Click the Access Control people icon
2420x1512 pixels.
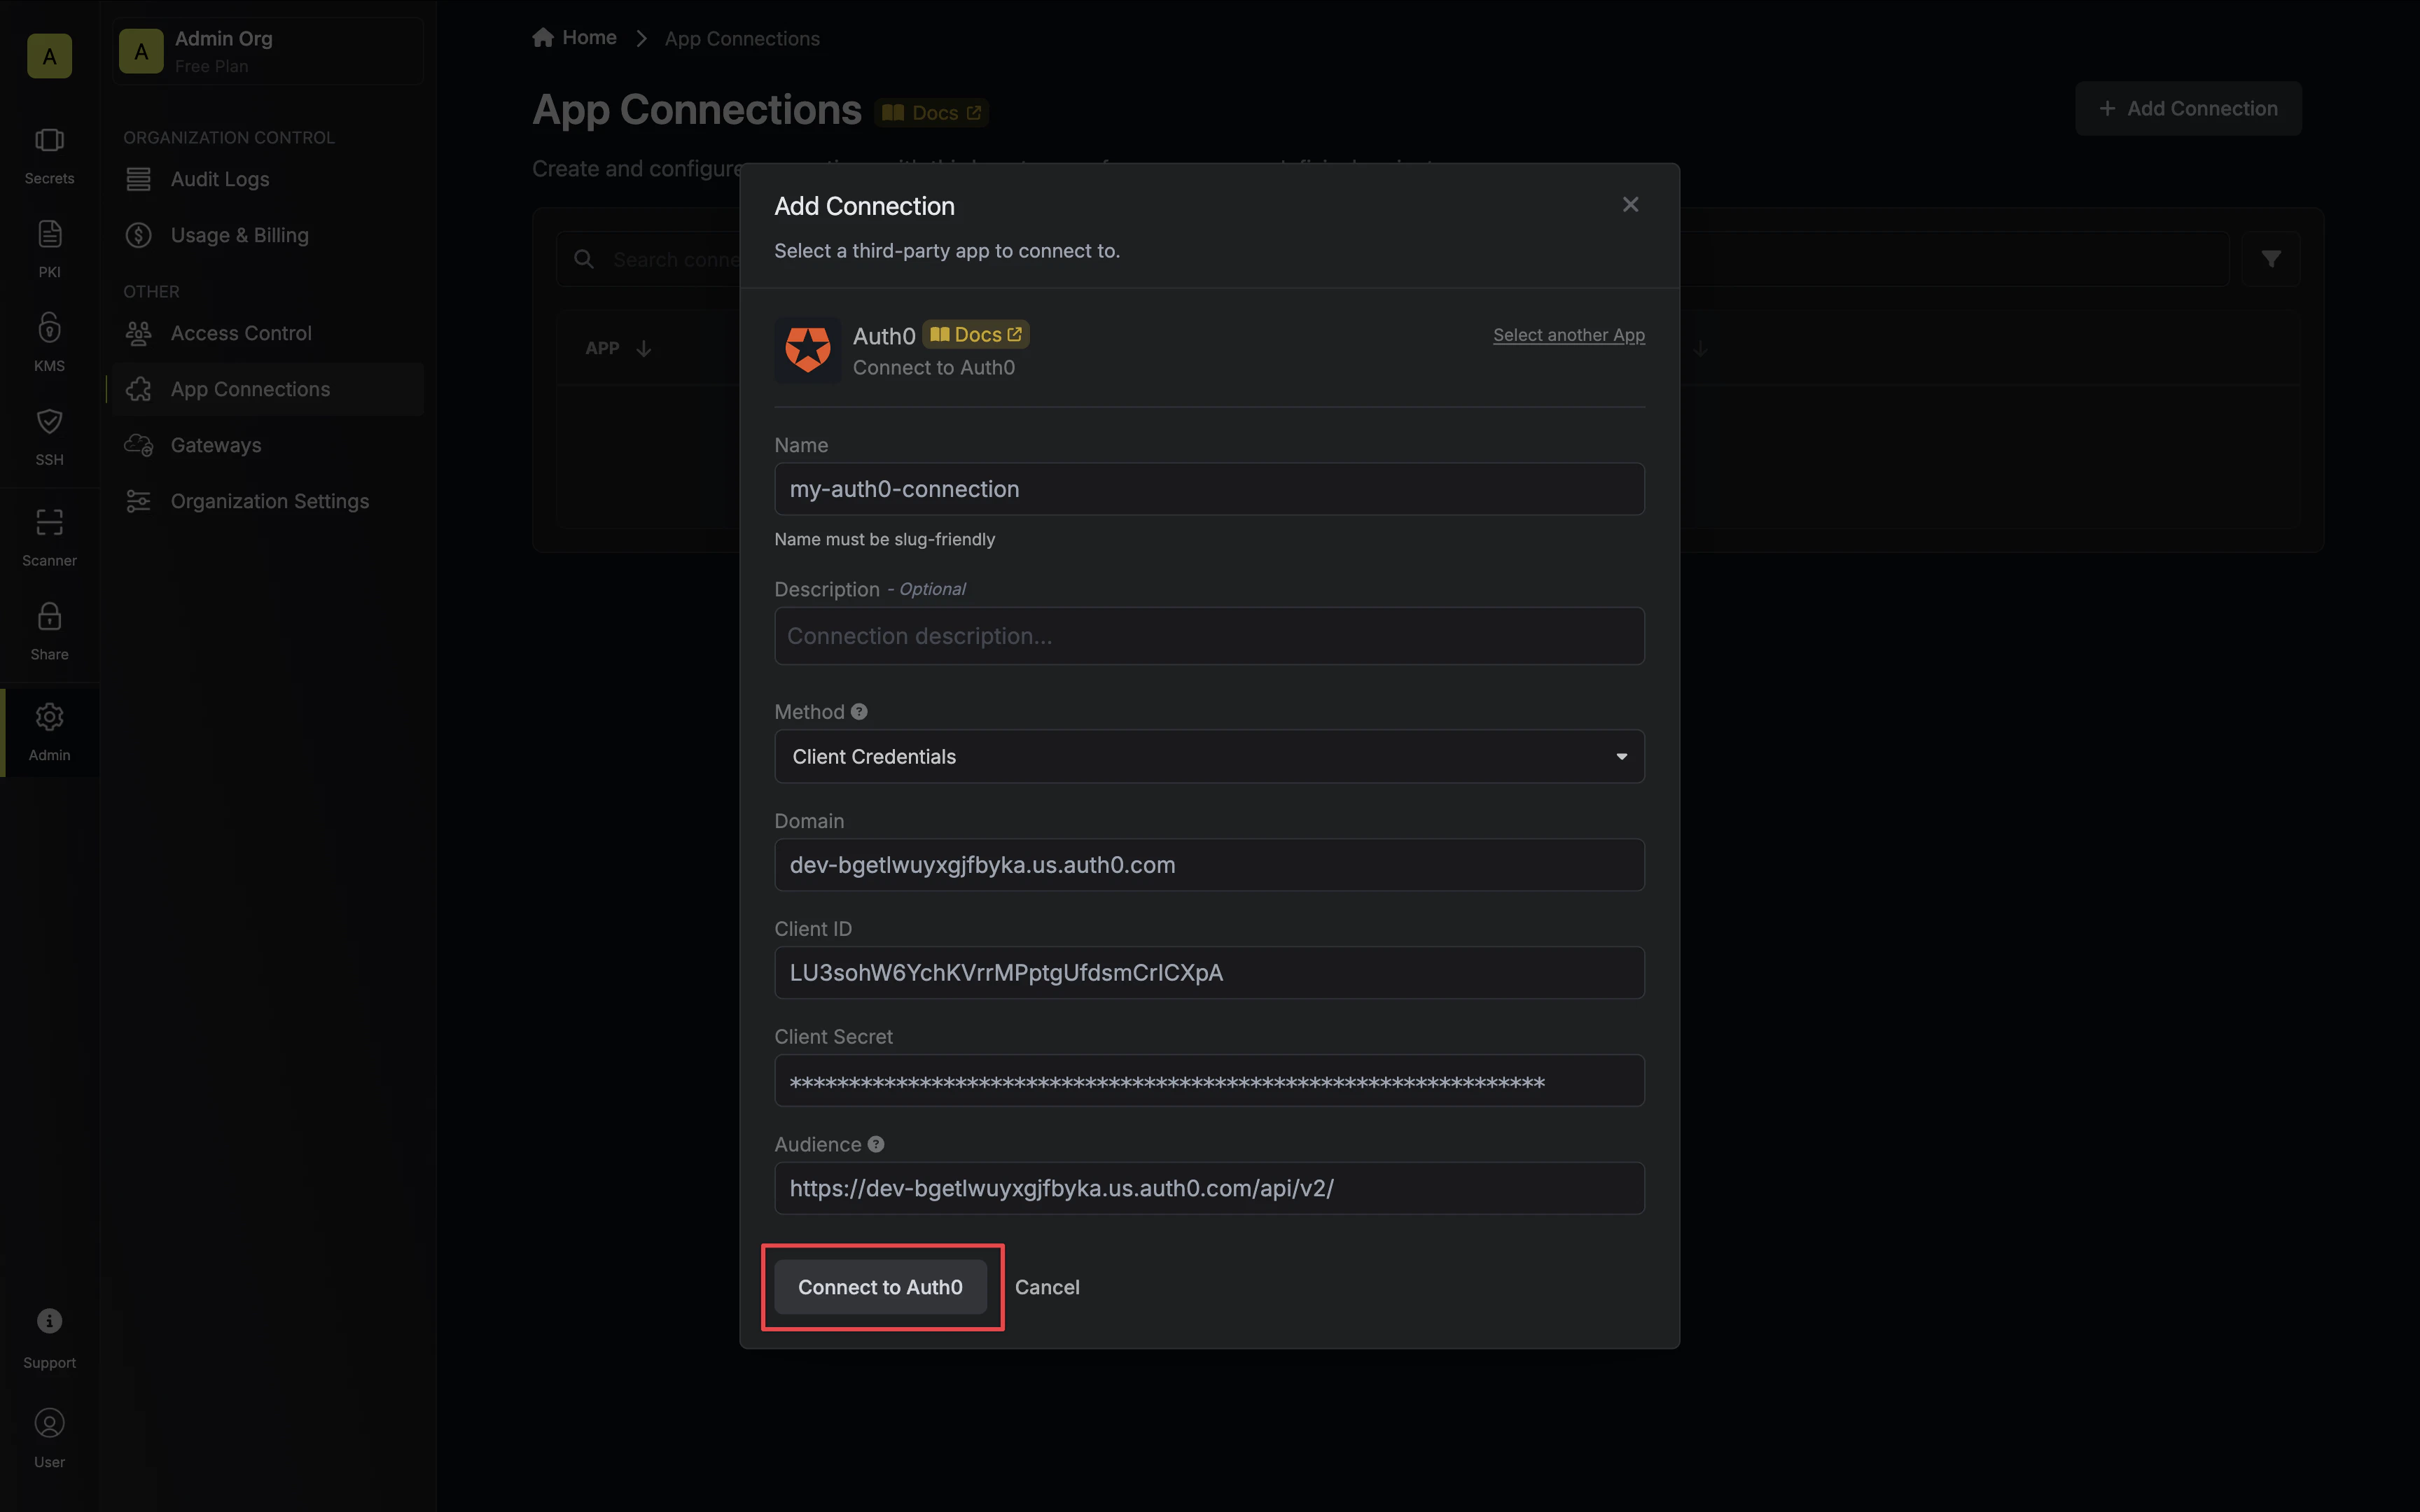139,333
